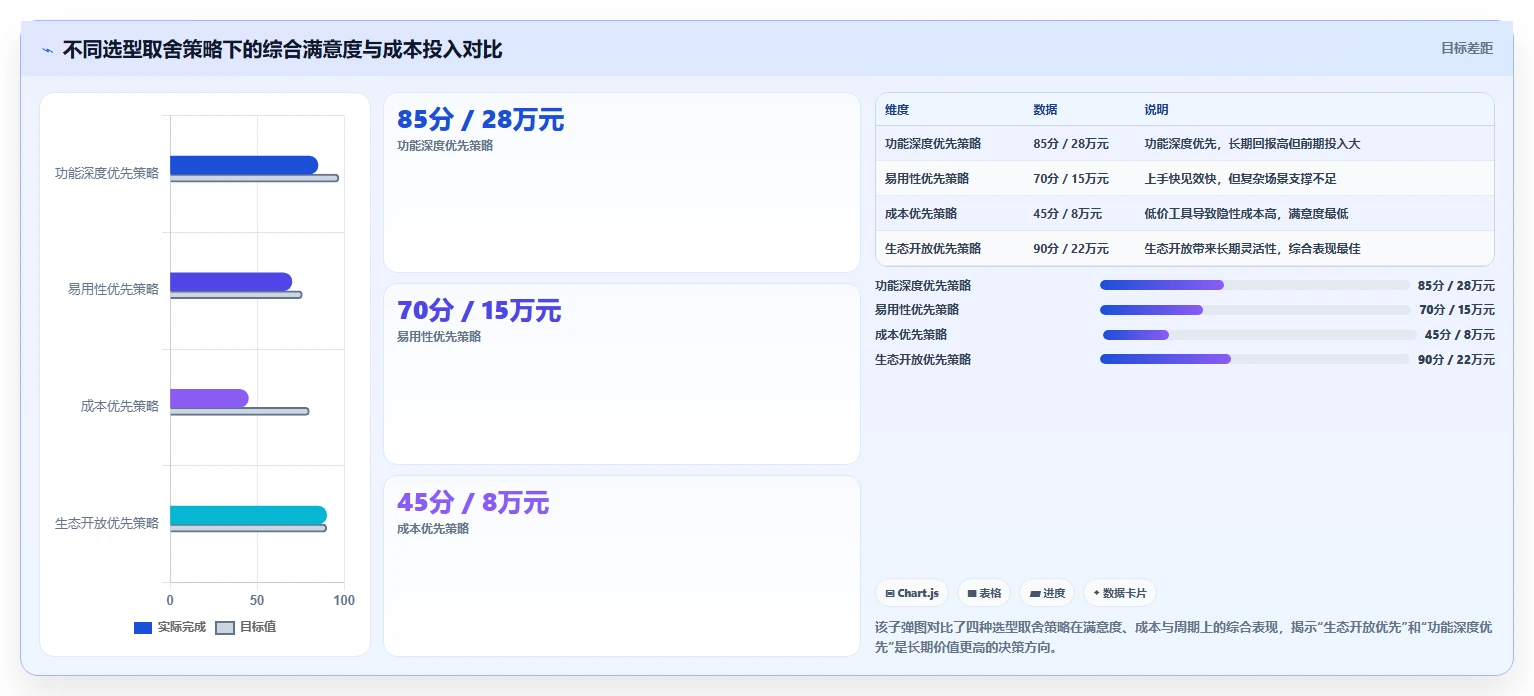
Task: Click the purple 成本优先策略 actual bar
Action: coord(209,398)
